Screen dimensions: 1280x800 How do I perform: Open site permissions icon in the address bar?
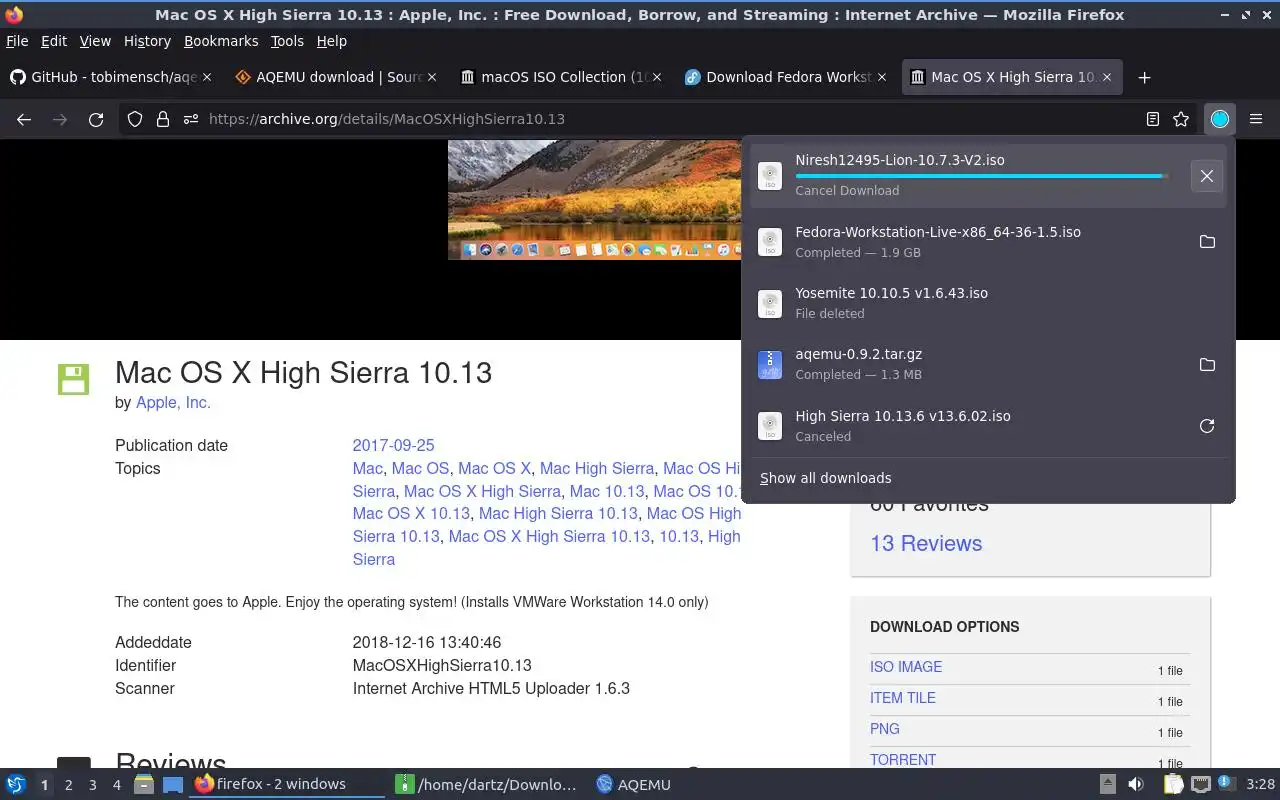pos(191,119)
